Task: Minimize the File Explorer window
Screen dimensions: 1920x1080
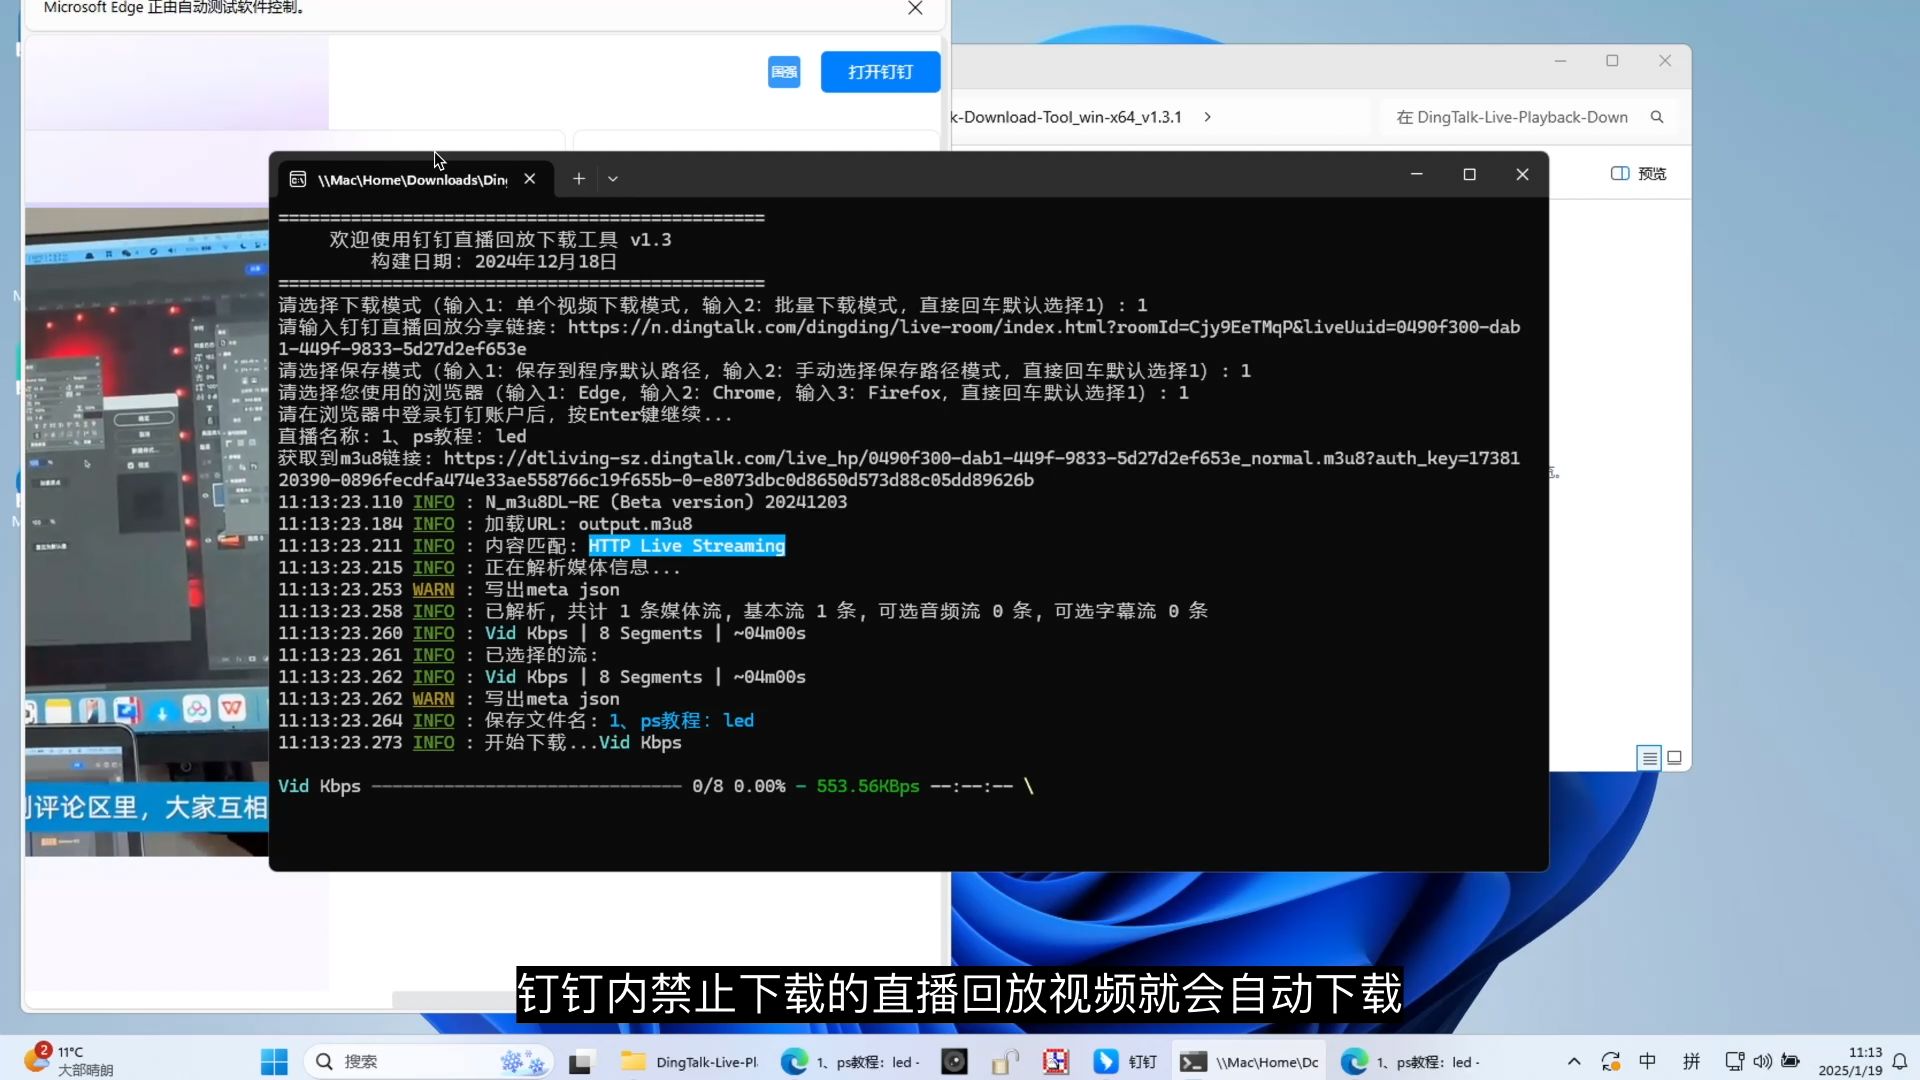Action: point(1560,61)
